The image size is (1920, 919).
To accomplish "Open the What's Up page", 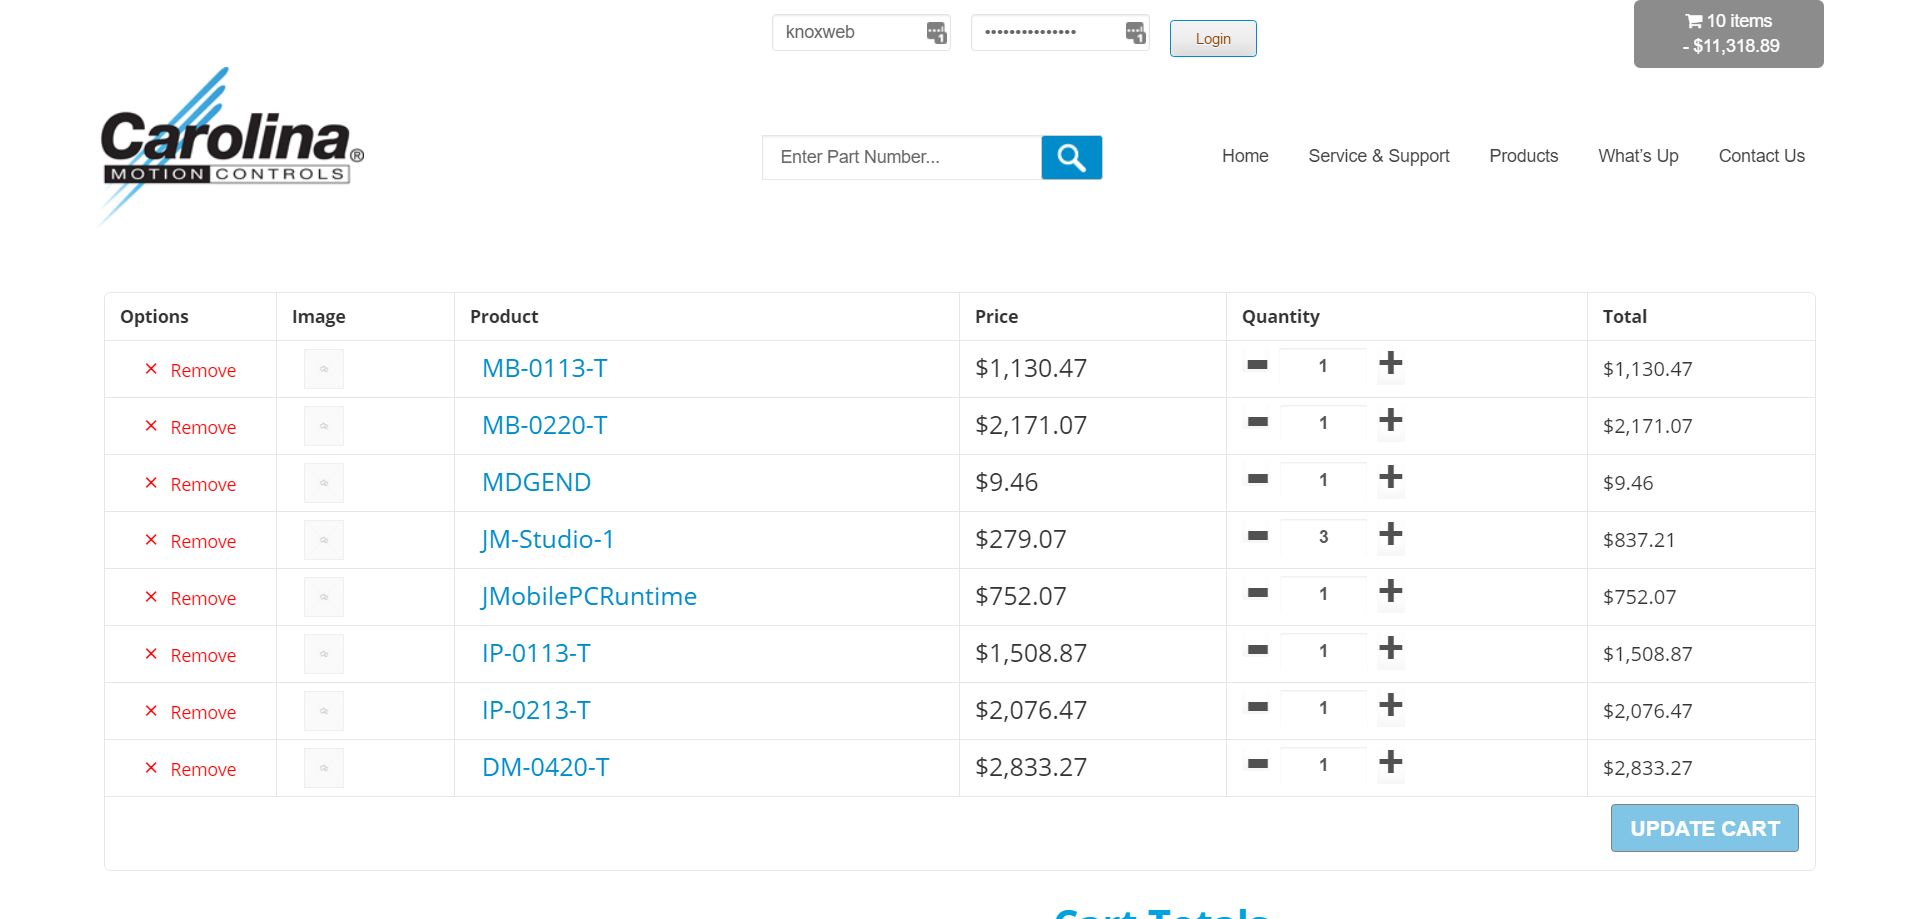I will [x=1638, y=156].
